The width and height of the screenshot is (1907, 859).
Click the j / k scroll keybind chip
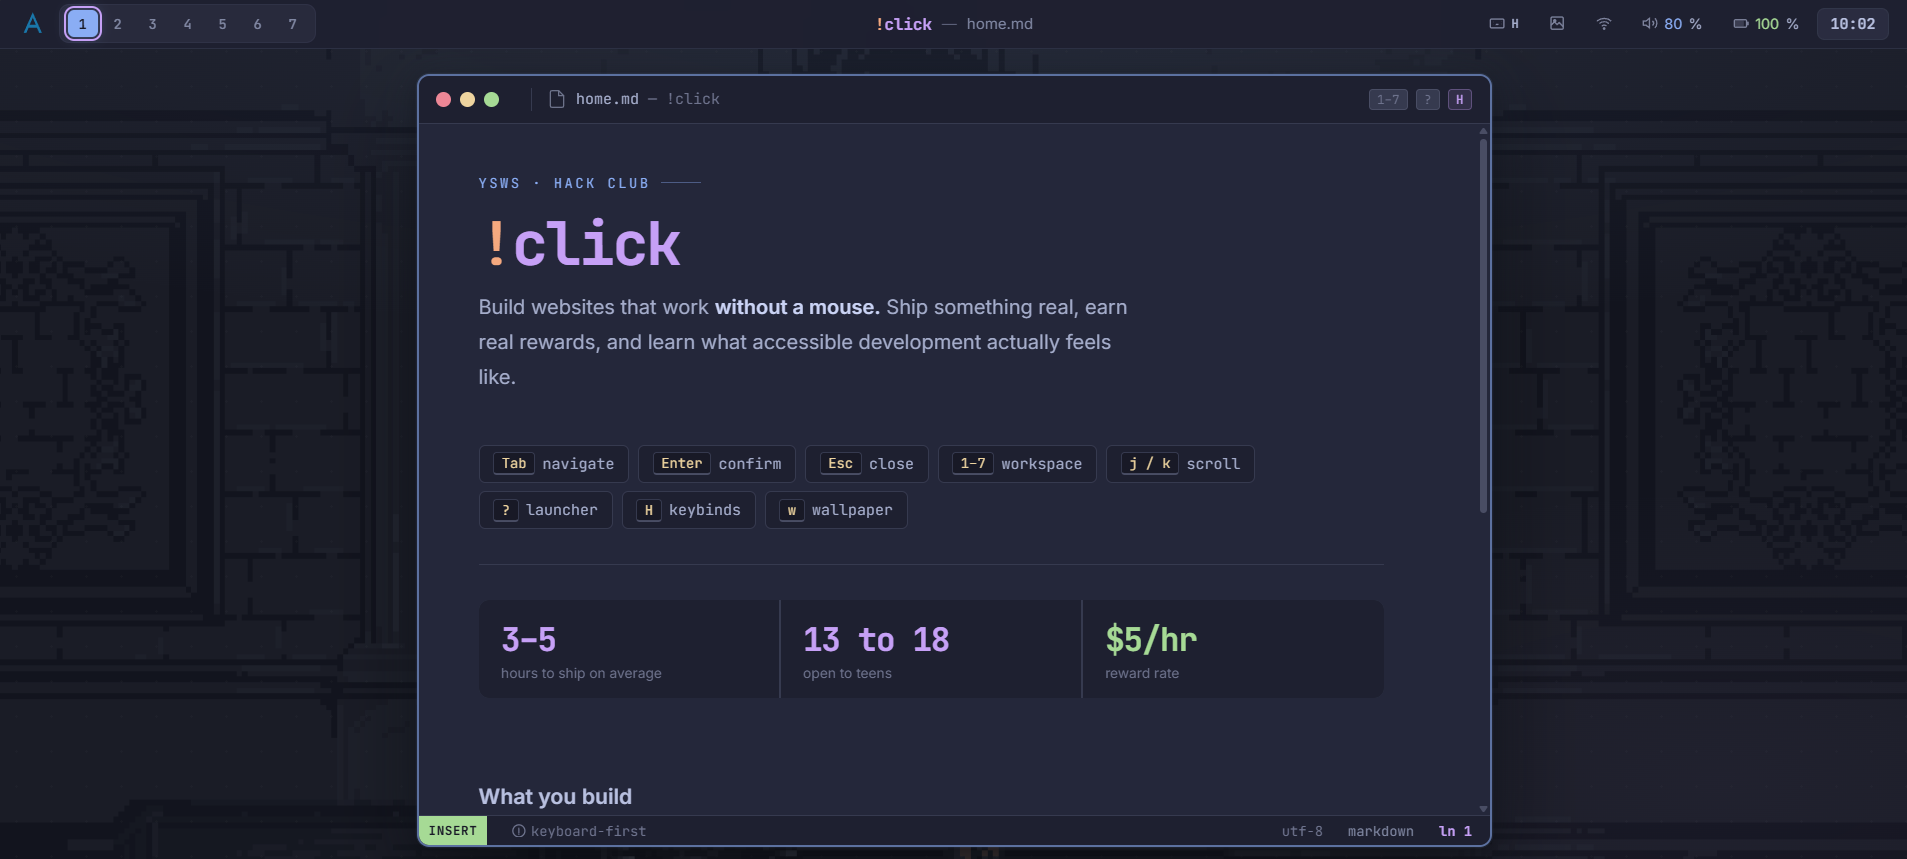coord(1180,464)
